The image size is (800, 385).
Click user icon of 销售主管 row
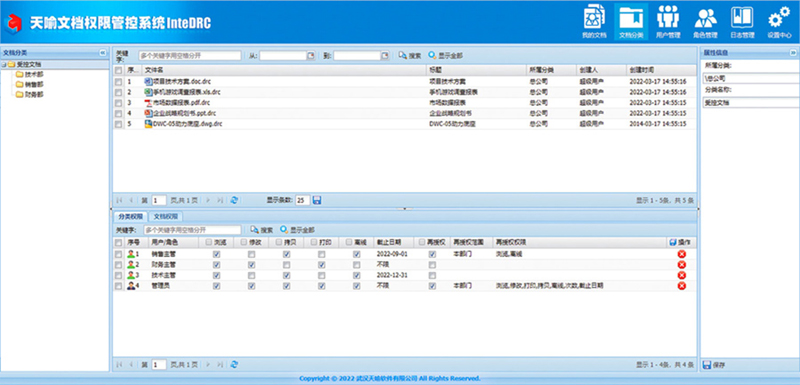click(x=131, y=254)
